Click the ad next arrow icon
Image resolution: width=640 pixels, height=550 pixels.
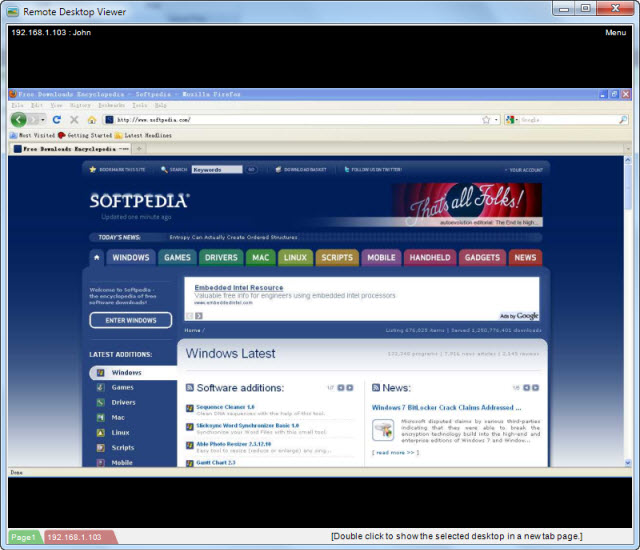199,316
